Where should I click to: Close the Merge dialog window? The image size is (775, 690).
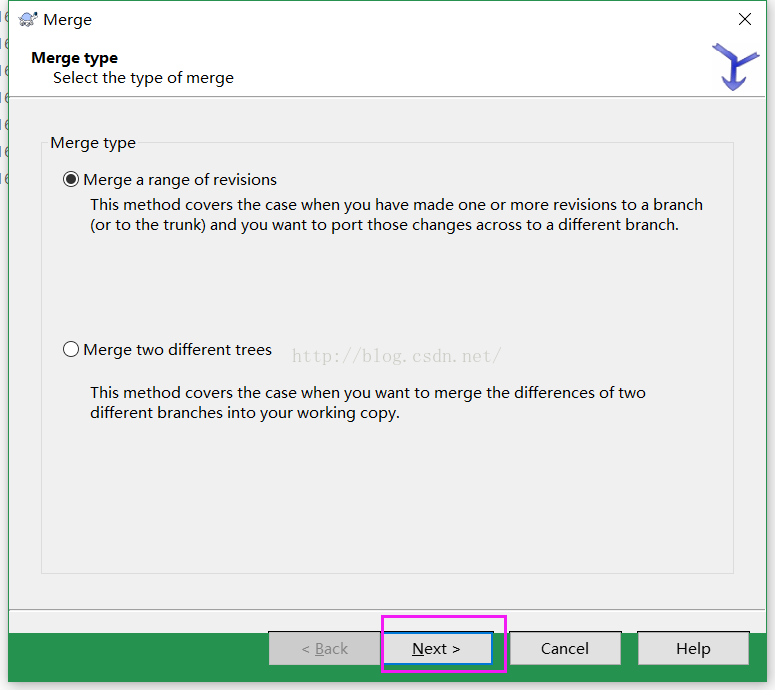tap(744, 19)
